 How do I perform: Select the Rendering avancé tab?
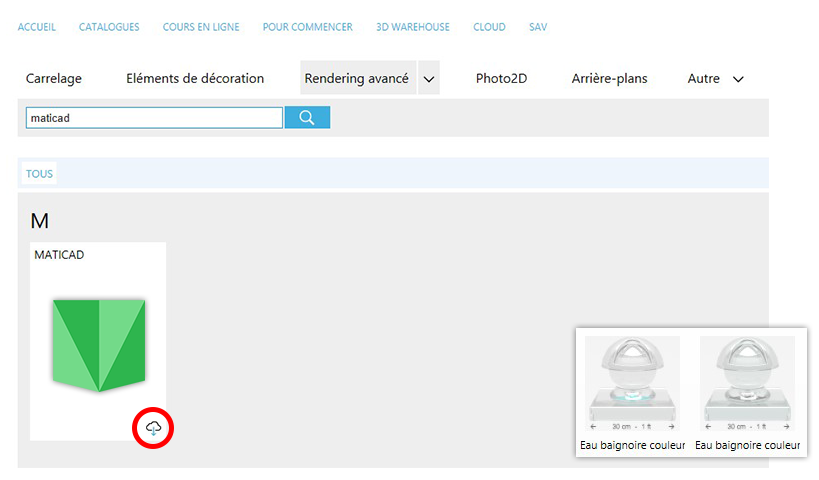coord(358,78)
